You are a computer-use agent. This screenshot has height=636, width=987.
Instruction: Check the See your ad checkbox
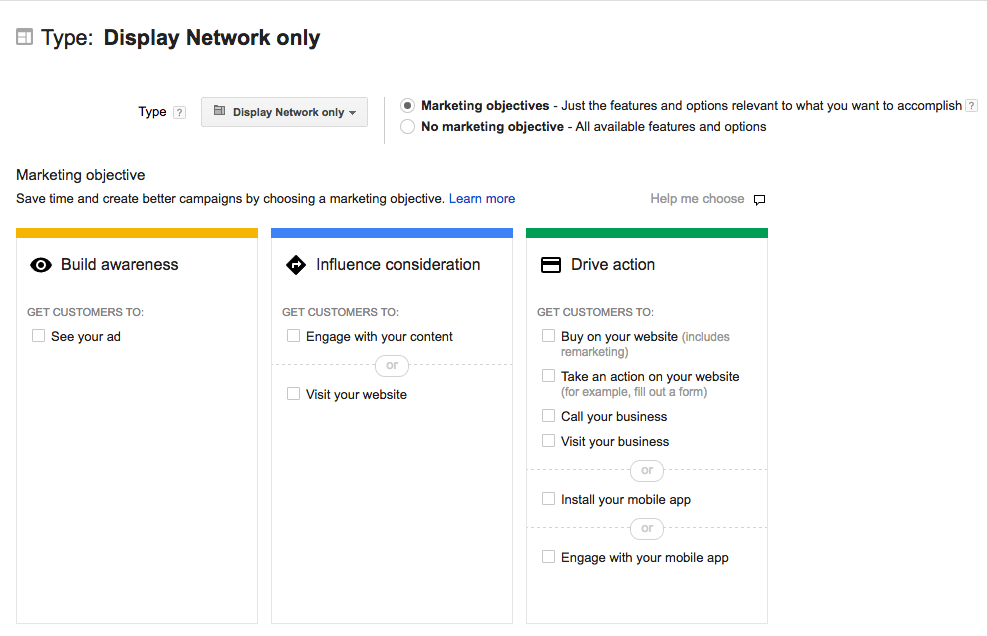[38, 336]
